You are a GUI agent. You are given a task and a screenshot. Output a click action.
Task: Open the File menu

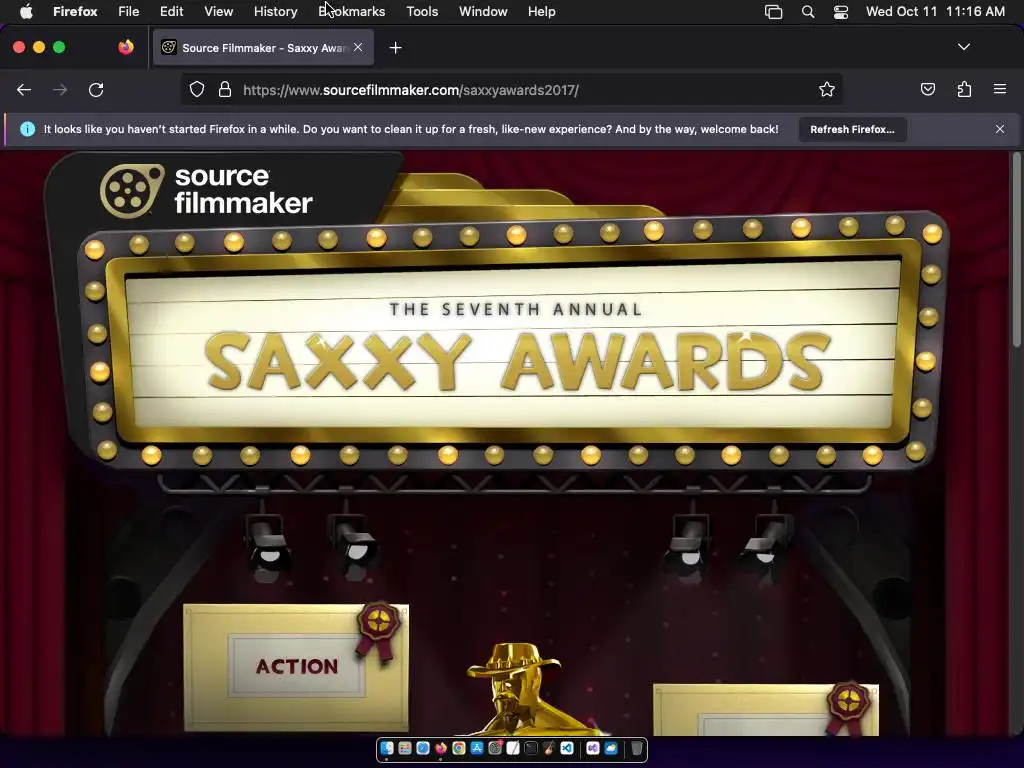point(129,11)
